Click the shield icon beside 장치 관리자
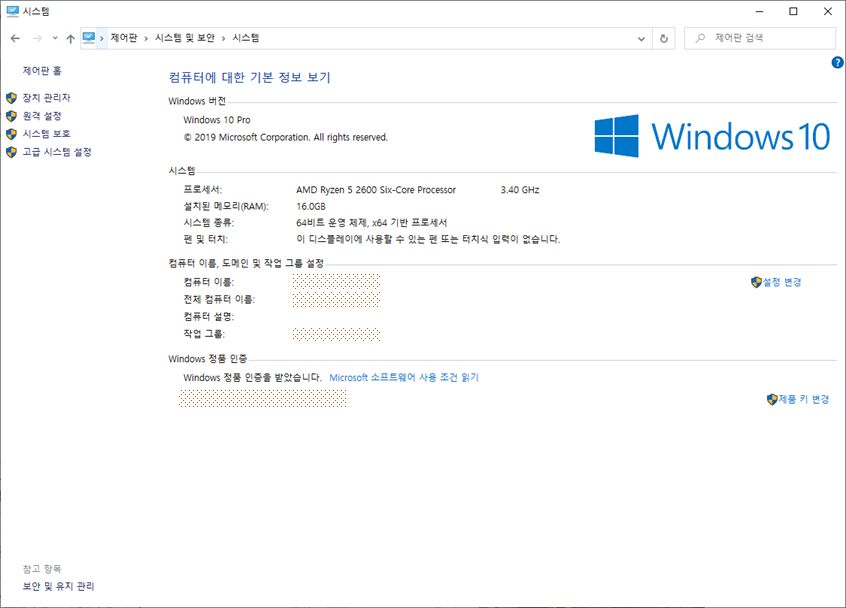 click(x=11, y=98)
